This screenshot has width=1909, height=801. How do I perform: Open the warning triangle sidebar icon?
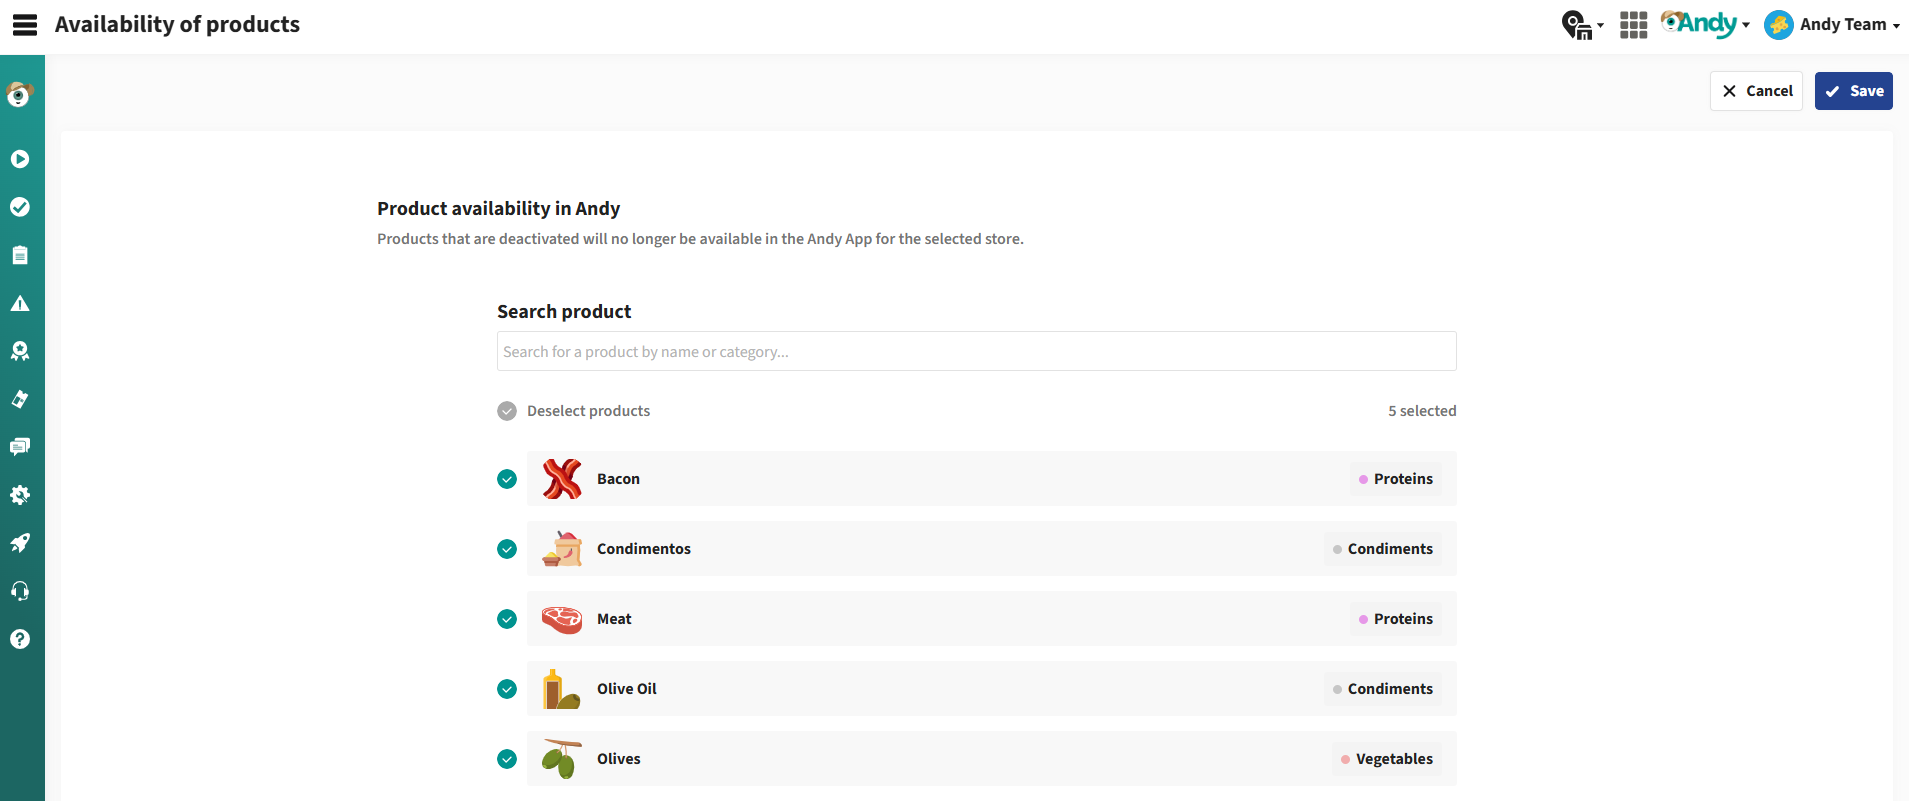[20, 304]
